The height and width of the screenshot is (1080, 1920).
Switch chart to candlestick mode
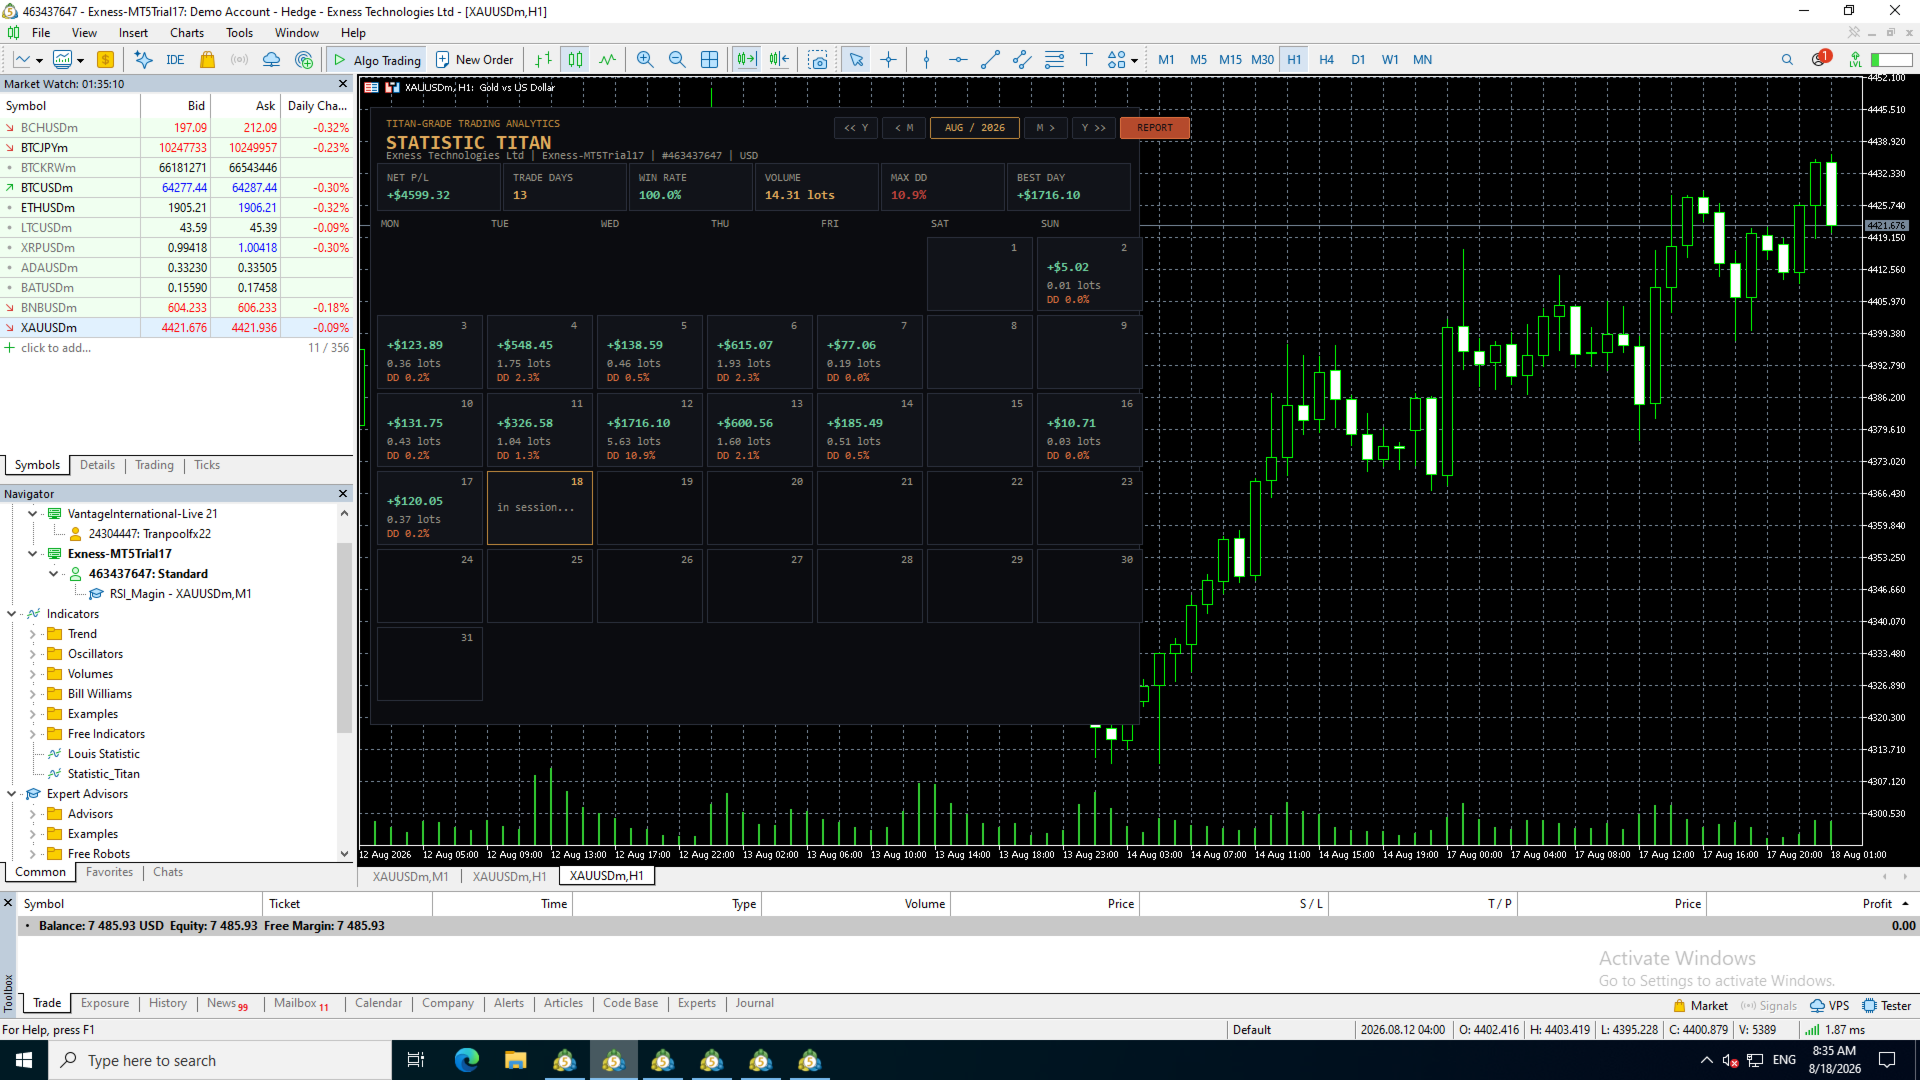point(575,60)
